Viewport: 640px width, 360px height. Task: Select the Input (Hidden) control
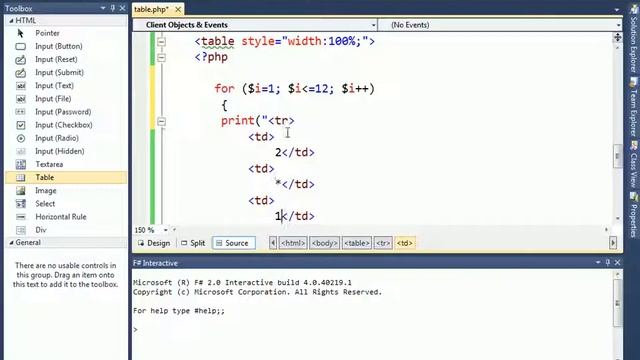[x=66, y=151]
